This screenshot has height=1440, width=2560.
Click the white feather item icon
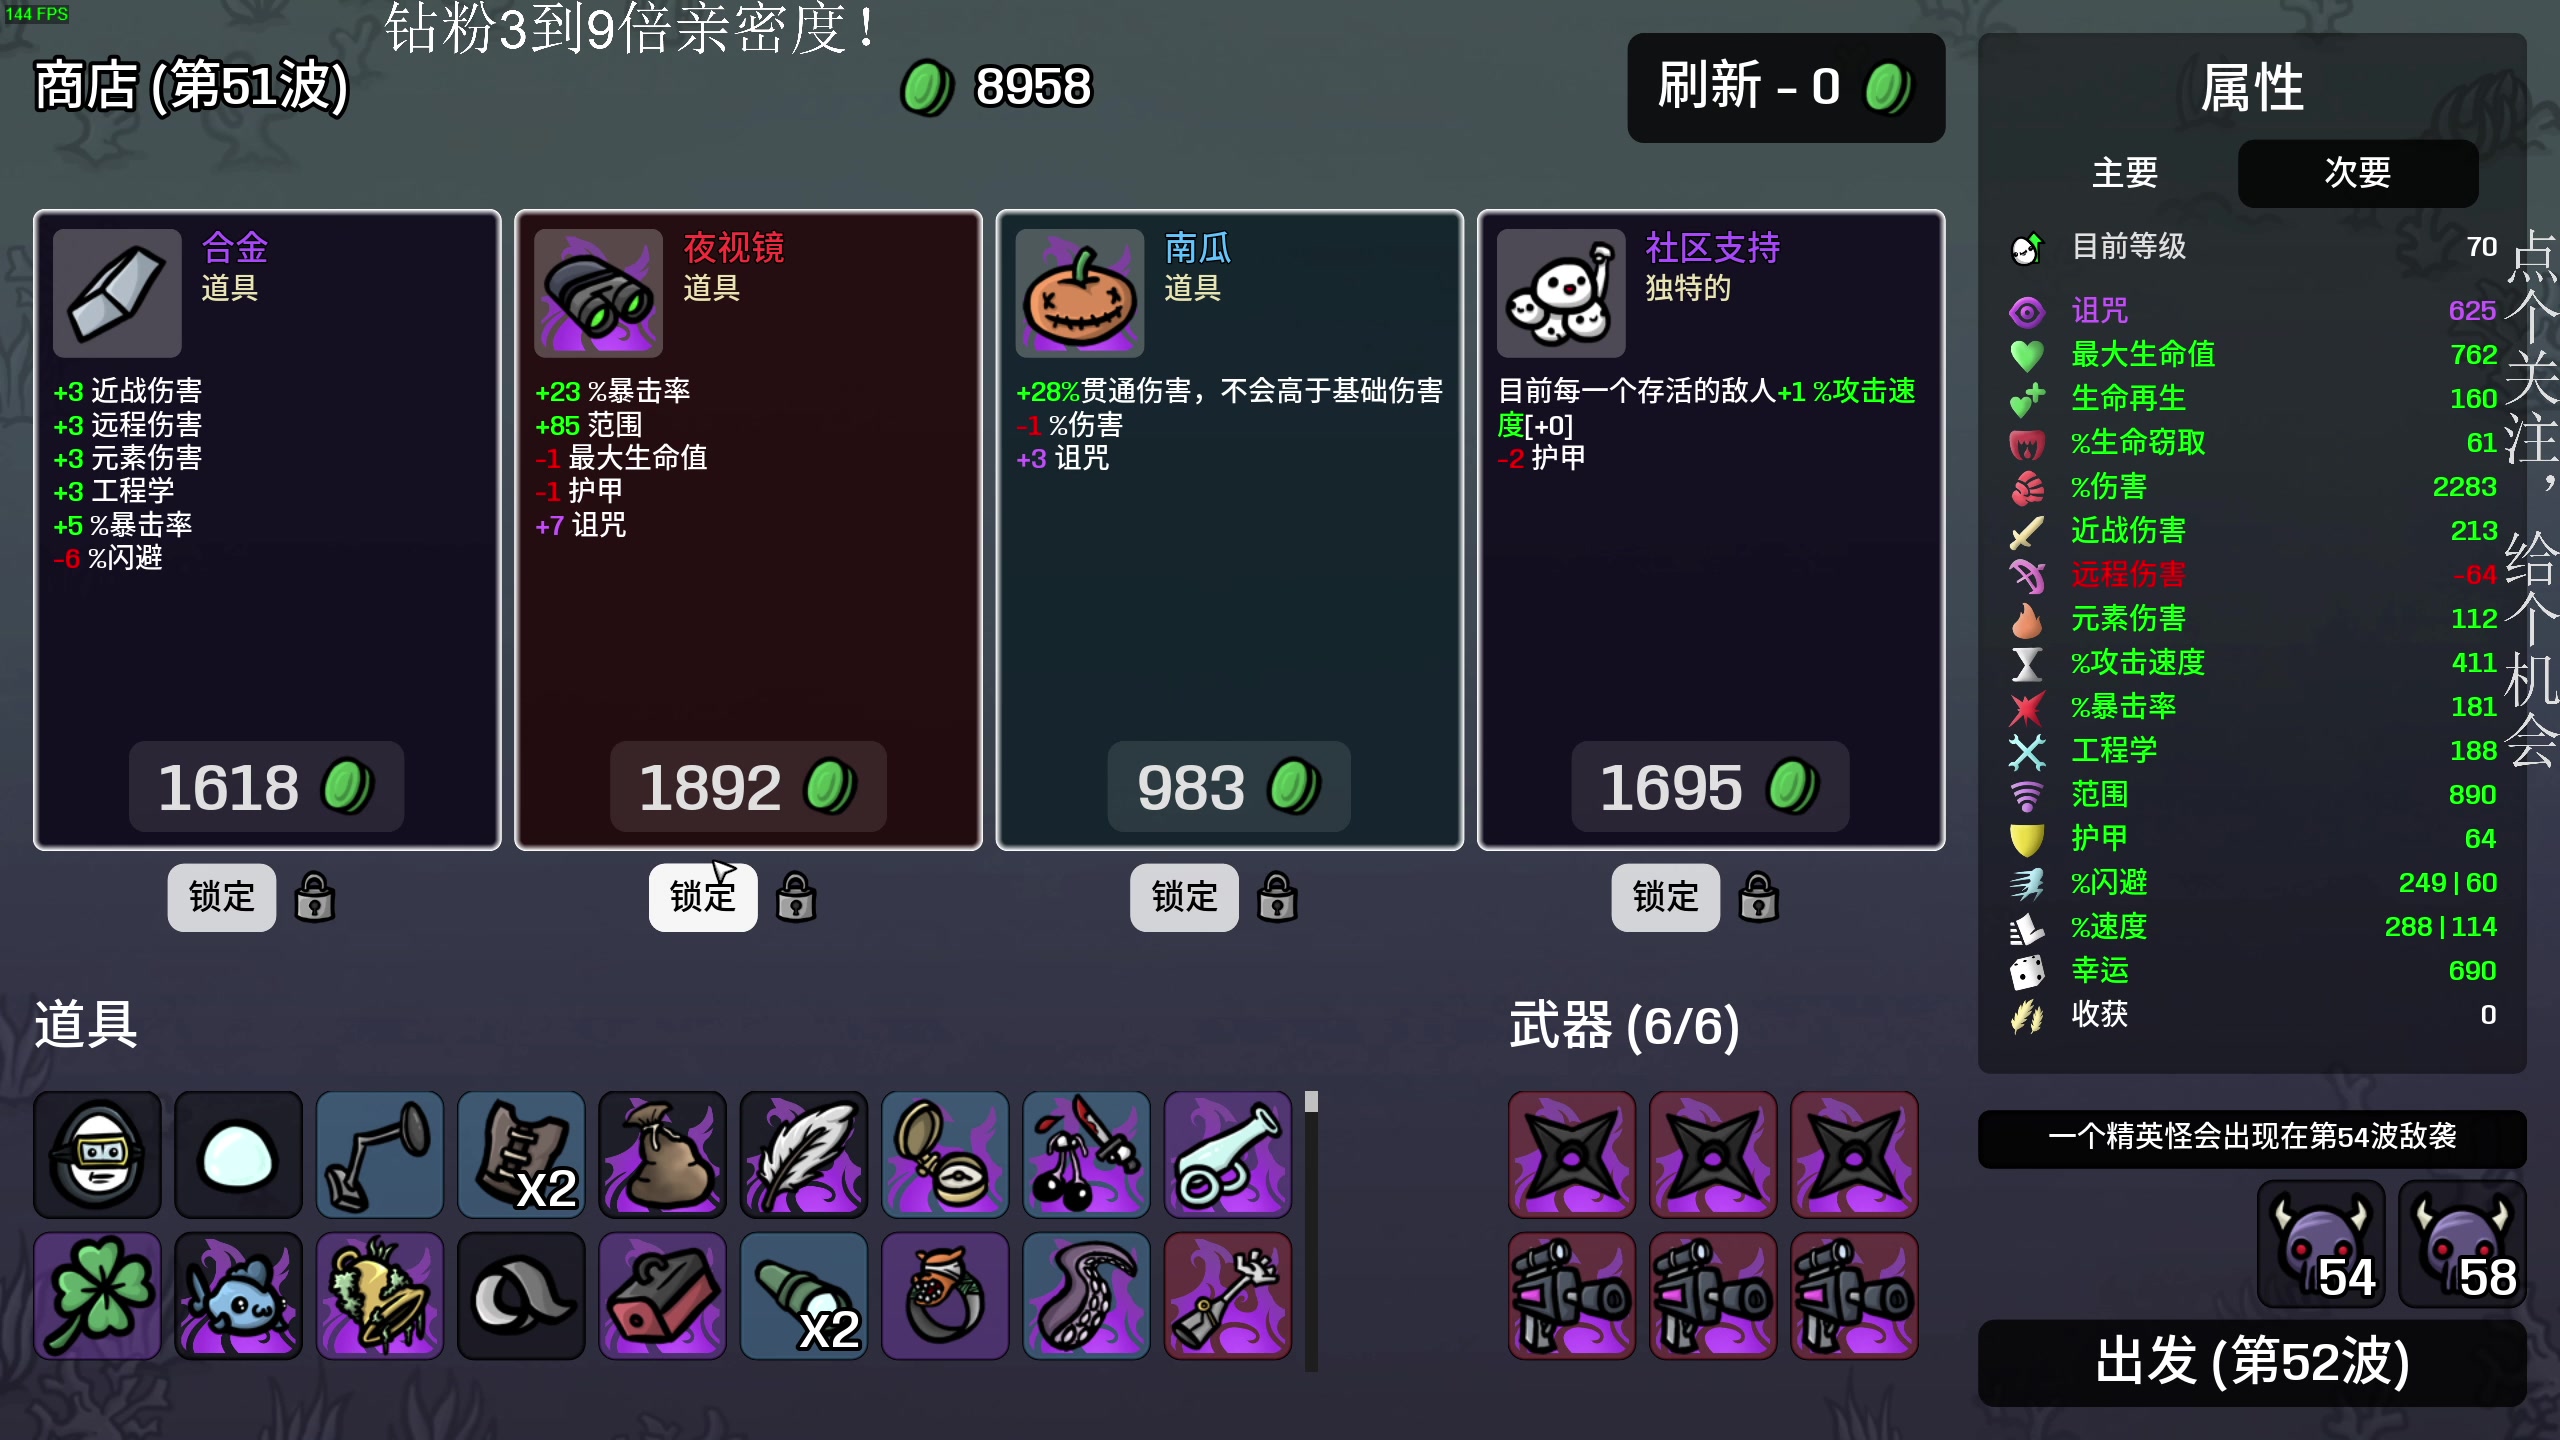coord(804,1154)
